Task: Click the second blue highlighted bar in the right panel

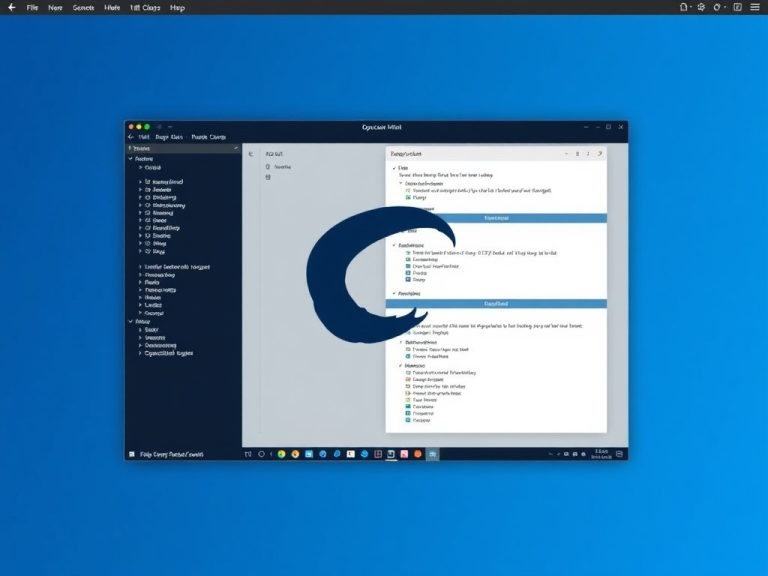Action: 496,304
